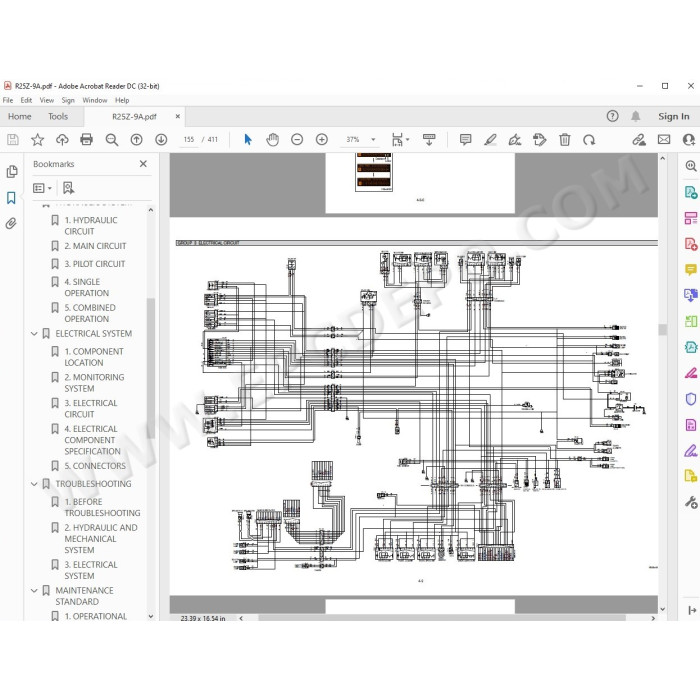This screenshot has height=700, width=700.
Task: Click the document vertical scrollbar thumb
Action: coord(662,329)
